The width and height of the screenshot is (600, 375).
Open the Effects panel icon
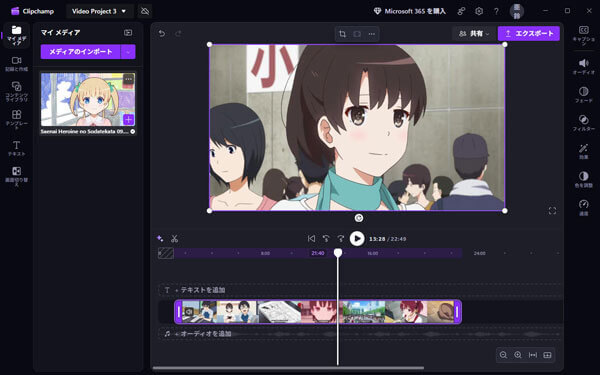[x=584, y=151]
